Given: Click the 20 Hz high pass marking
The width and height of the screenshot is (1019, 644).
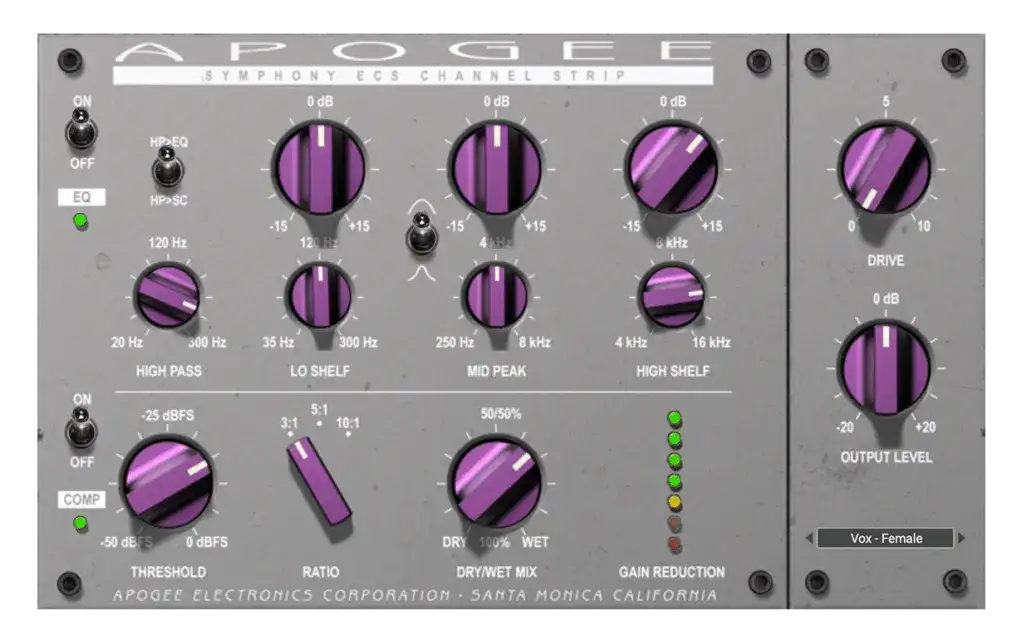Looking at the screenshot, I should click(127, 342).
